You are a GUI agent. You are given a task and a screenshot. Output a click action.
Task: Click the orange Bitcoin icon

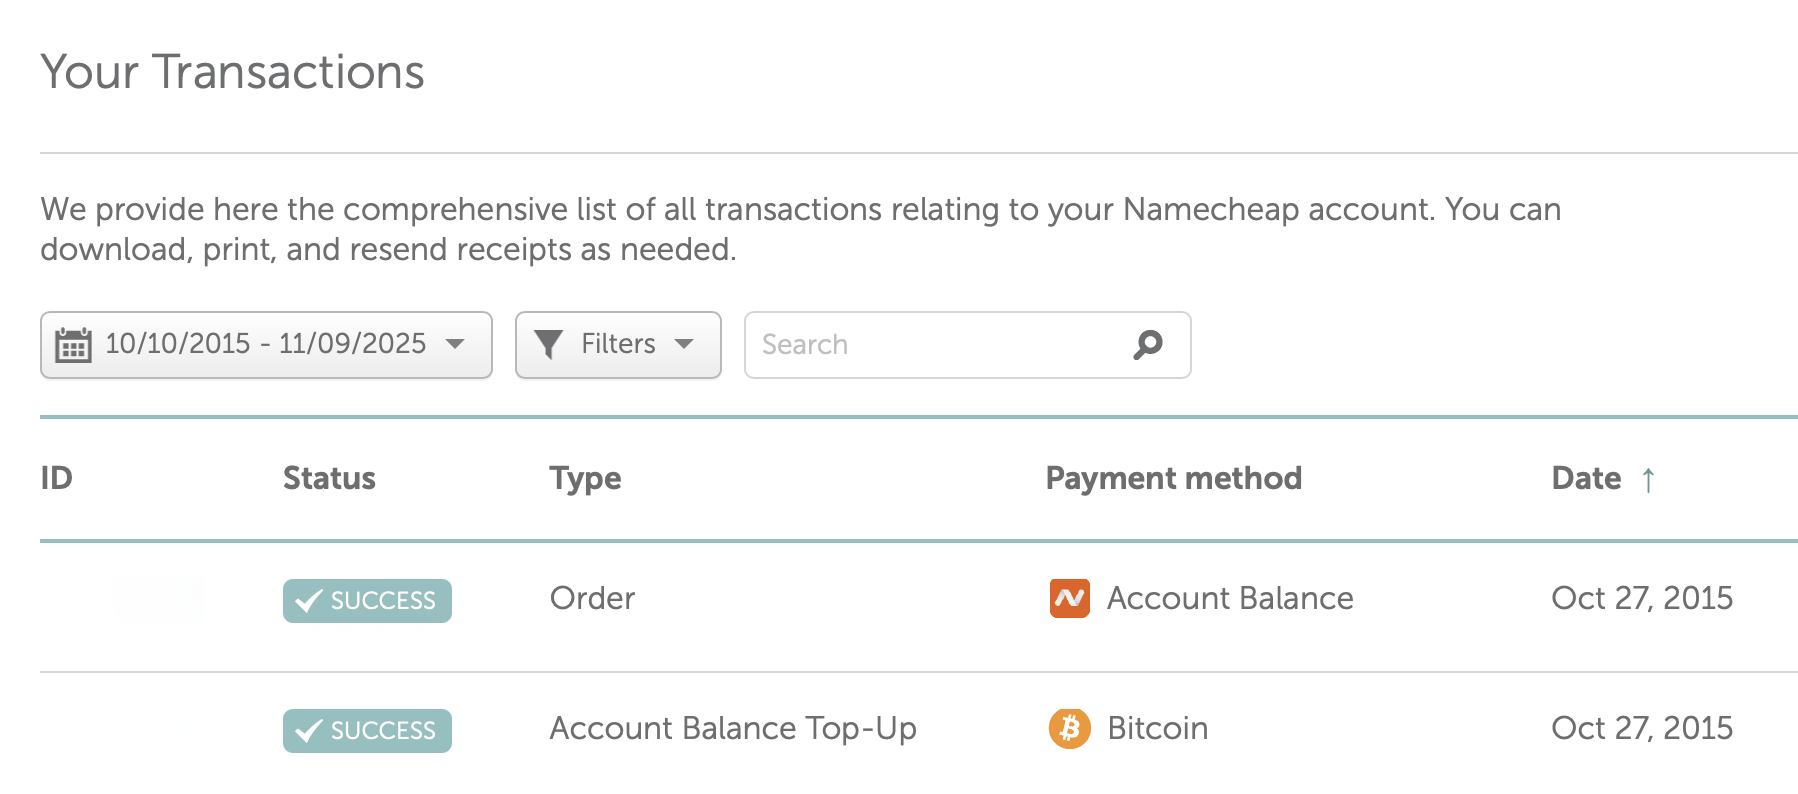tap(1069, 729)
